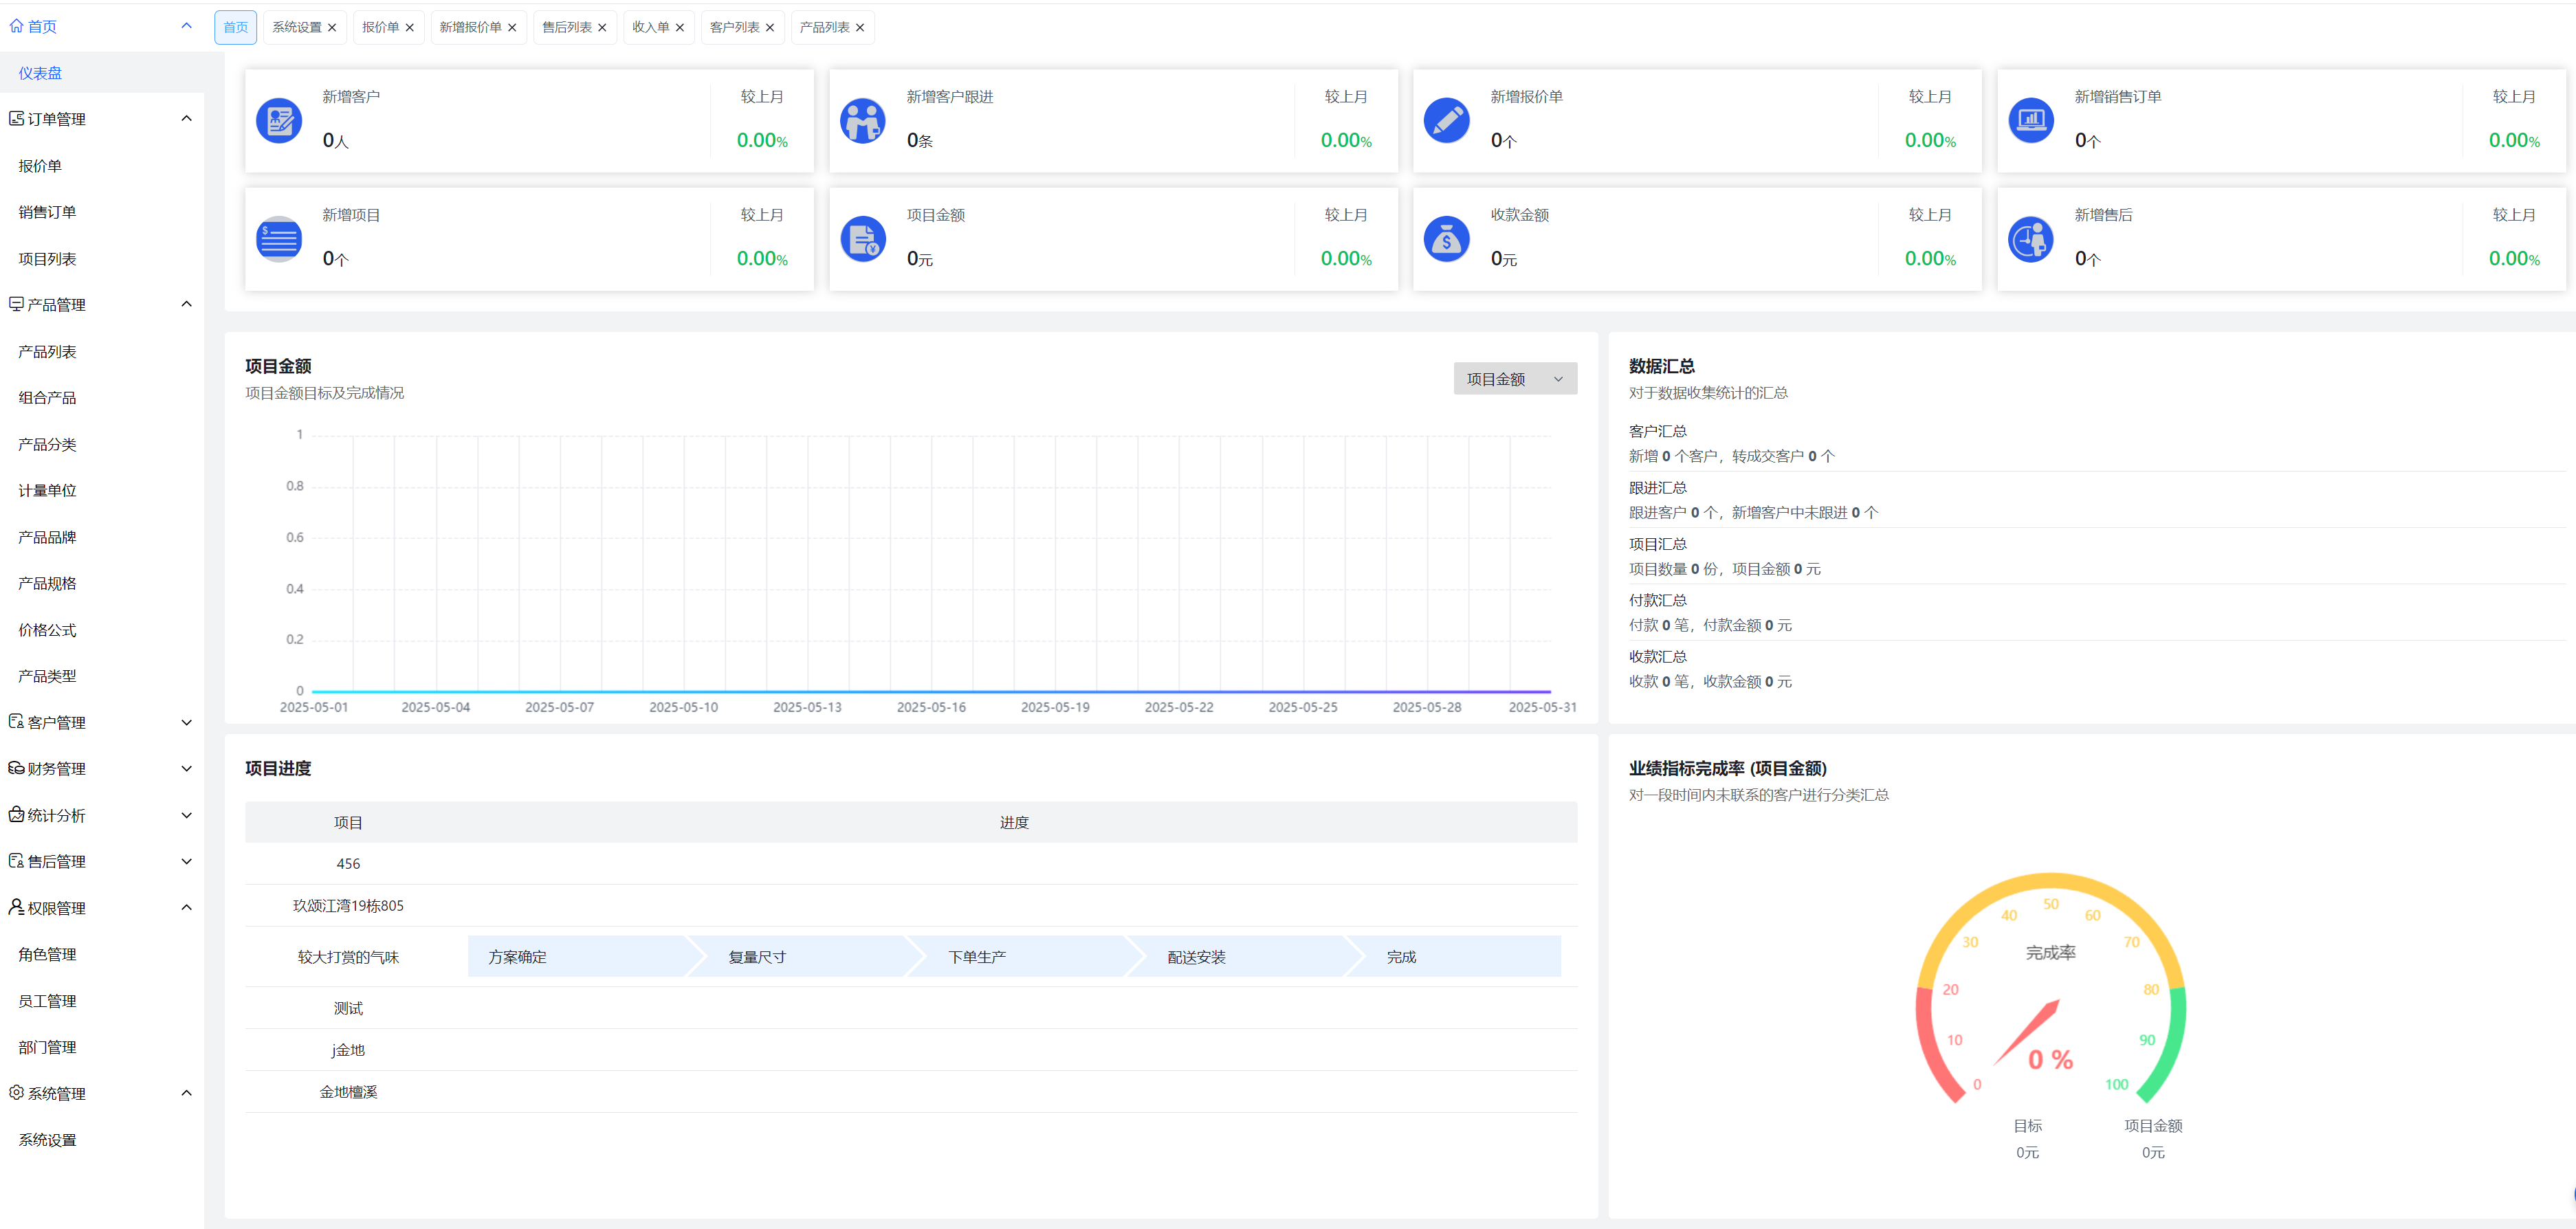The height and width of the screenshot is (1229, 2576).
Task: Close the 售后列表 tab
Action: coord(602,28)
